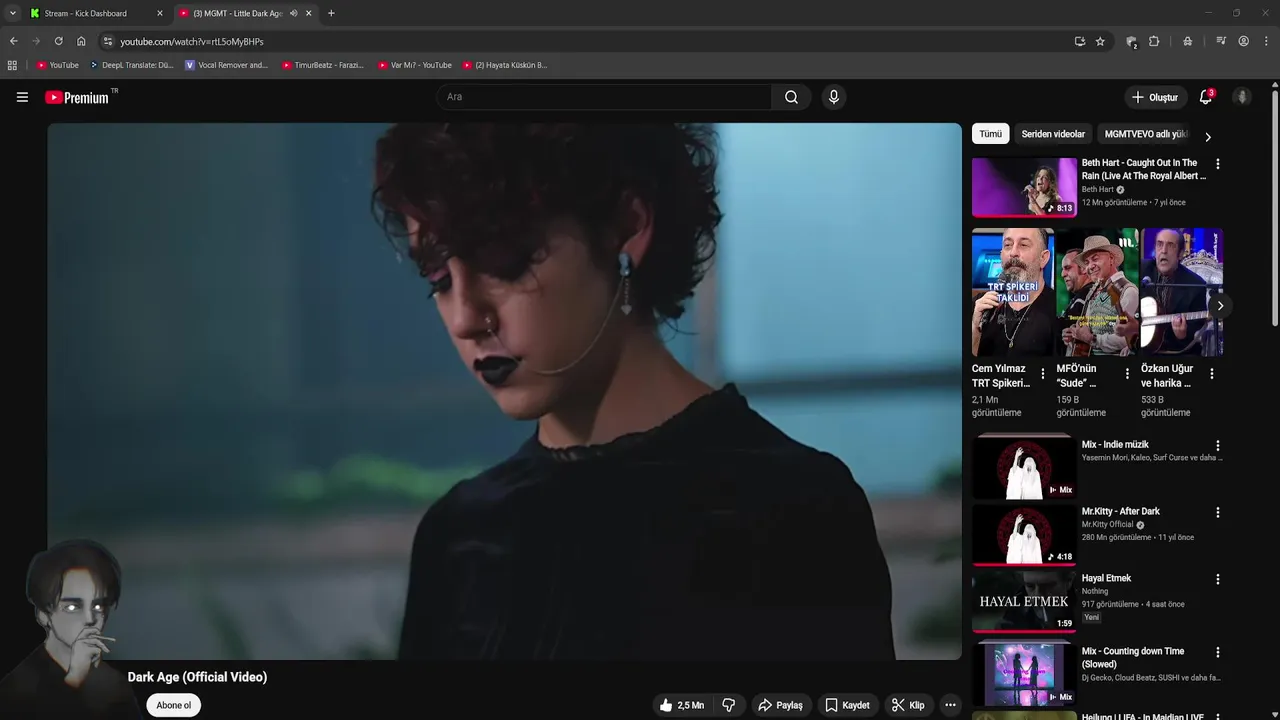This screenshot has height=720, width=1280.
Task: Reload the page in browser toolbar
Action: click(x=58, y=41)
